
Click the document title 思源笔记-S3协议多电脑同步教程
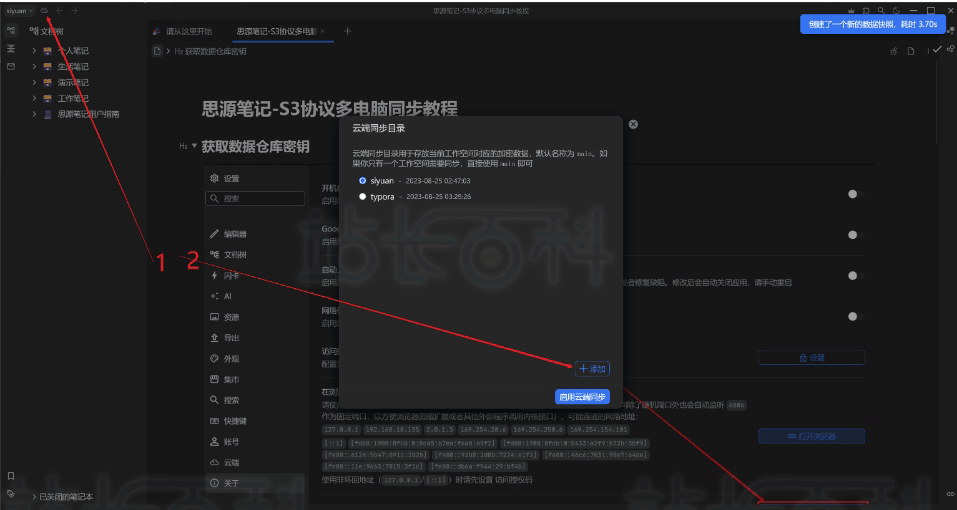tap(330, 109)
